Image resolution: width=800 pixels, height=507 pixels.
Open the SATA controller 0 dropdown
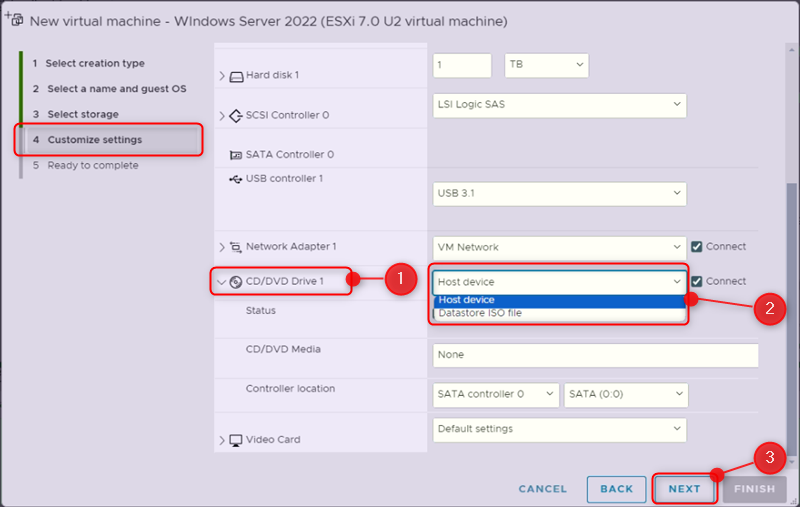pos(495,395)
